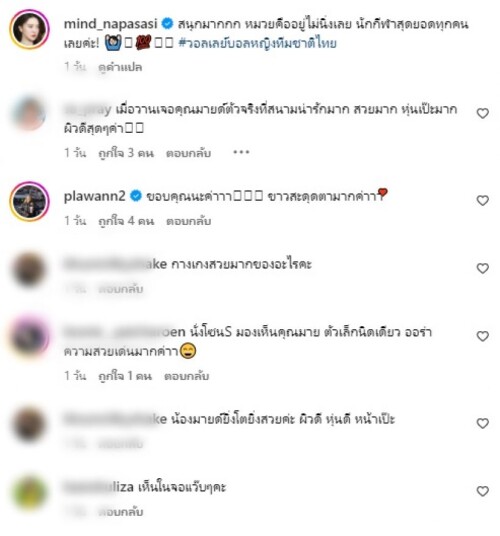Like plawann2's thank-you comment
The image size is (500, 536).
482,201
